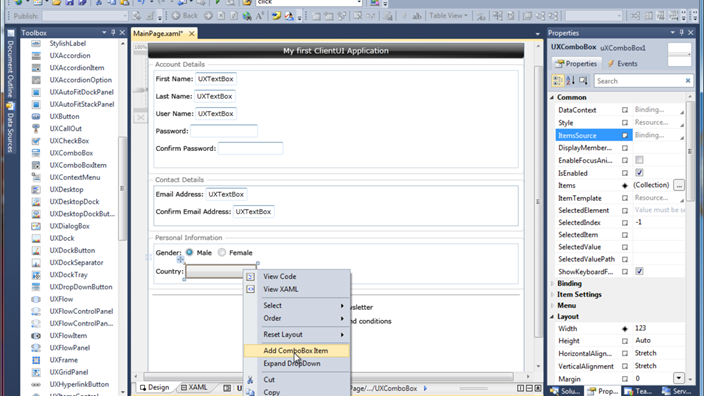Switch to the XAML view tab
Screen dimensions: 704x396
pyautogui.click(x=194, y=387)
